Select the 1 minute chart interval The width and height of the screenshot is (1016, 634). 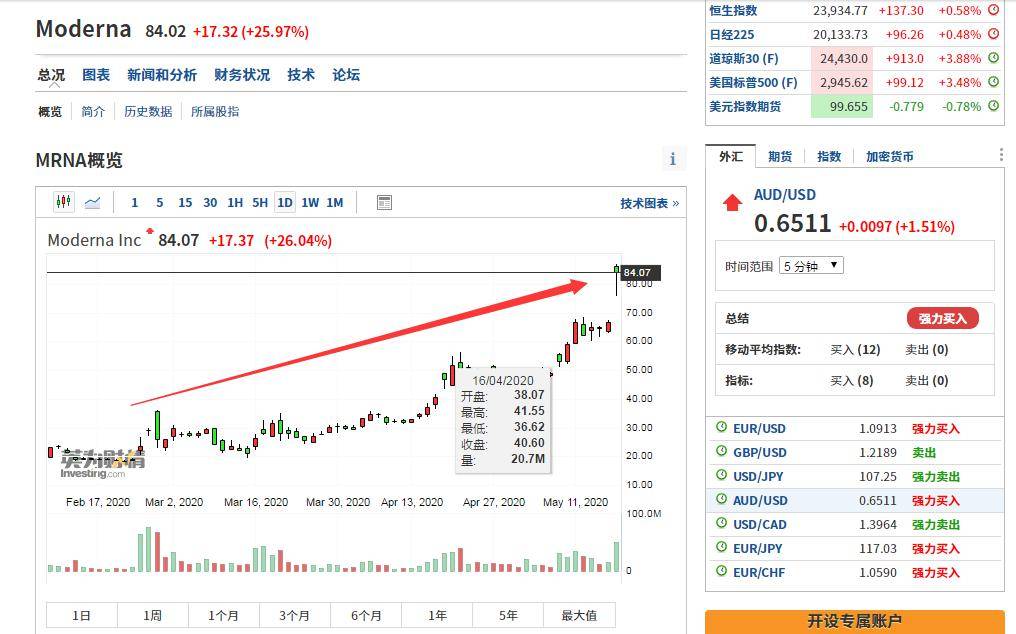pyautogui.click(x=135, y=203)
